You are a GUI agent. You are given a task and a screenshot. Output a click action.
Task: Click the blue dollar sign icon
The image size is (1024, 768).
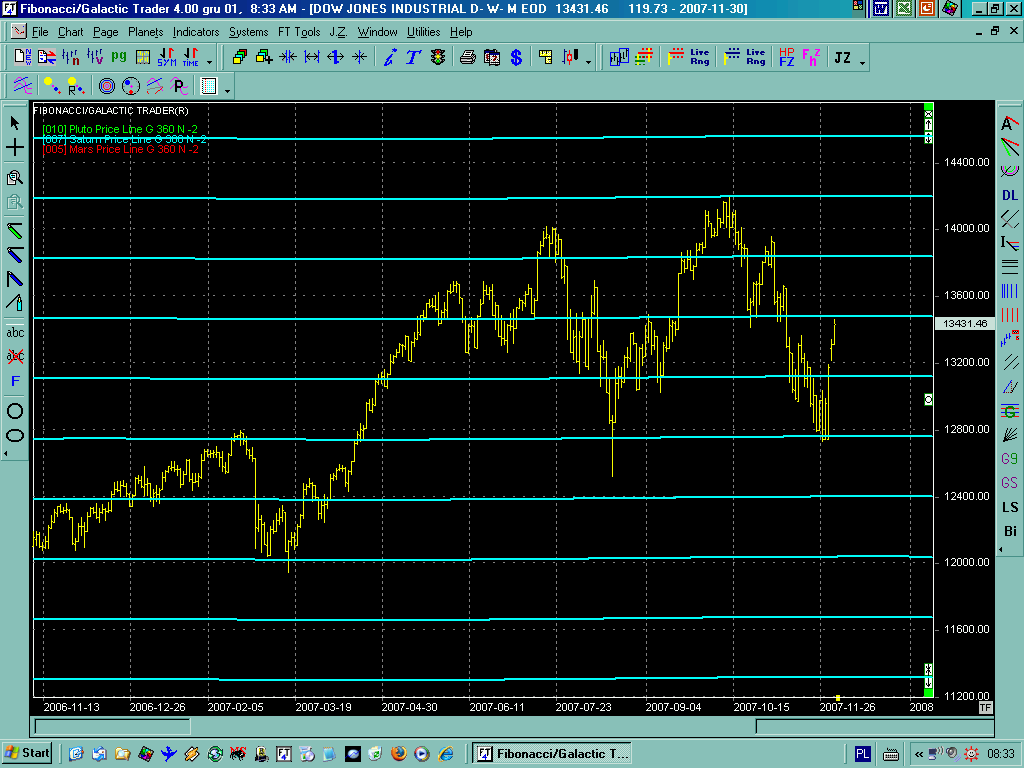click(x=516, y=57)
